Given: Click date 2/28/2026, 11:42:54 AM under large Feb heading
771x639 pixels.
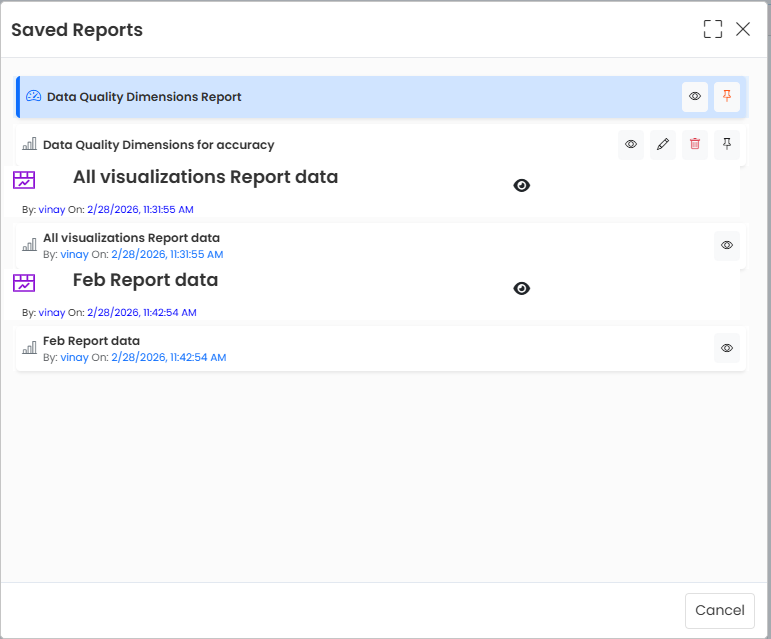Looking at the screenshot, I should tap(142, 313).
